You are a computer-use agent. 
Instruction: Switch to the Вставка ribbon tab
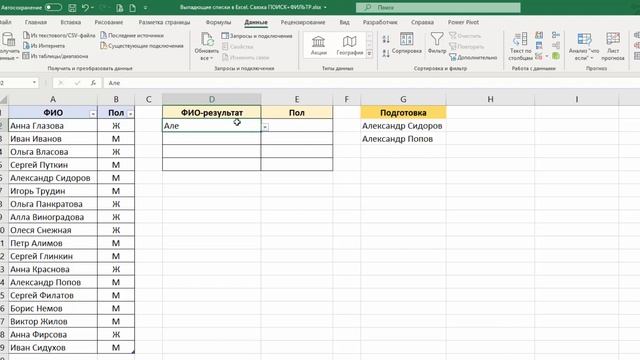tap(71, 22)
